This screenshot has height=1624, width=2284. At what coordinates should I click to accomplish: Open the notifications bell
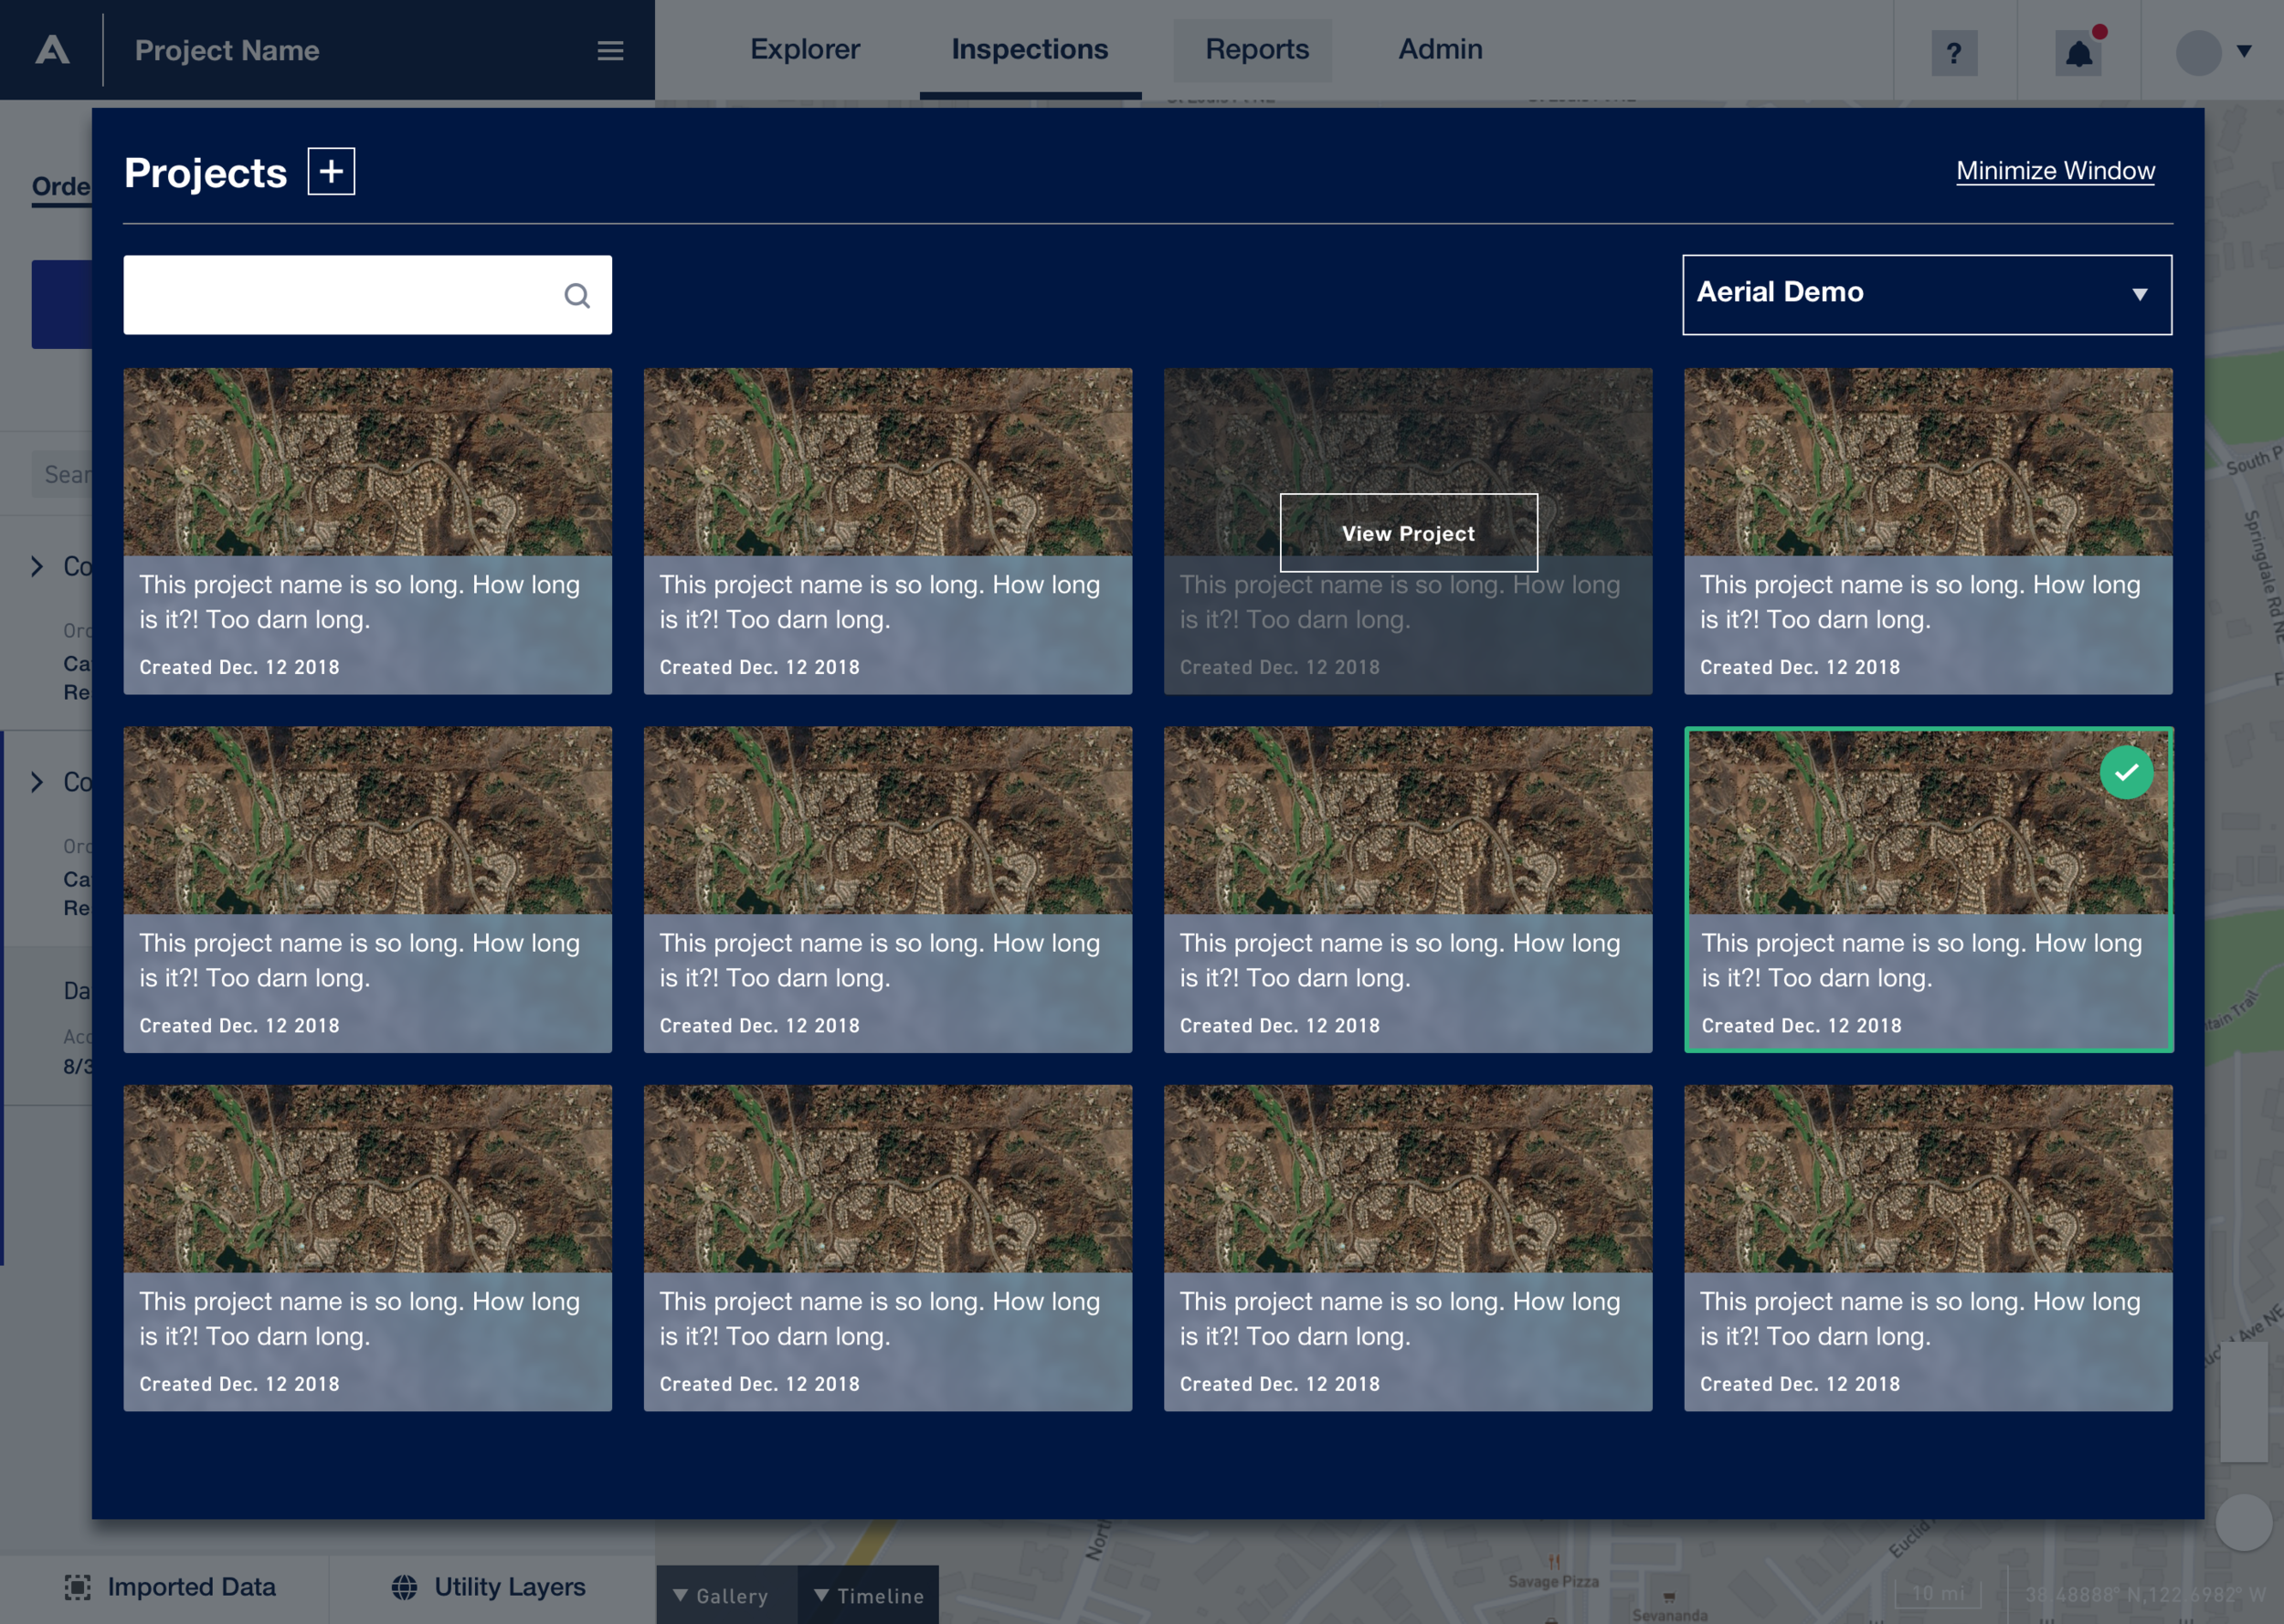tap(2078, 53)
